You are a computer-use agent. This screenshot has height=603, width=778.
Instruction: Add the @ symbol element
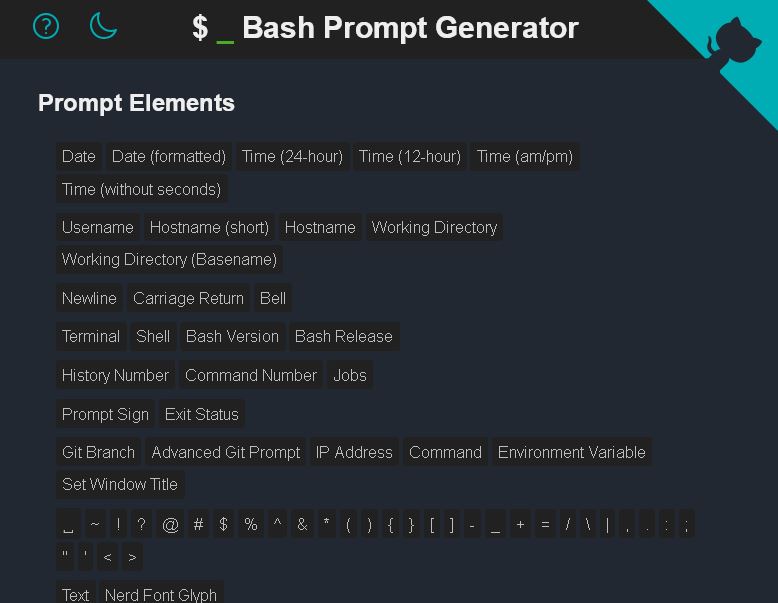[x=170, y=524]
